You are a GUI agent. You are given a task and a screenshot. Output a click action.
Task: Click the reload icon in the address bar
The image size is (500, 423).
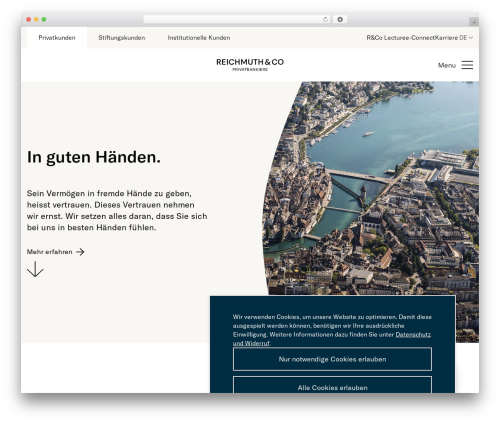[x=325, y=20]
